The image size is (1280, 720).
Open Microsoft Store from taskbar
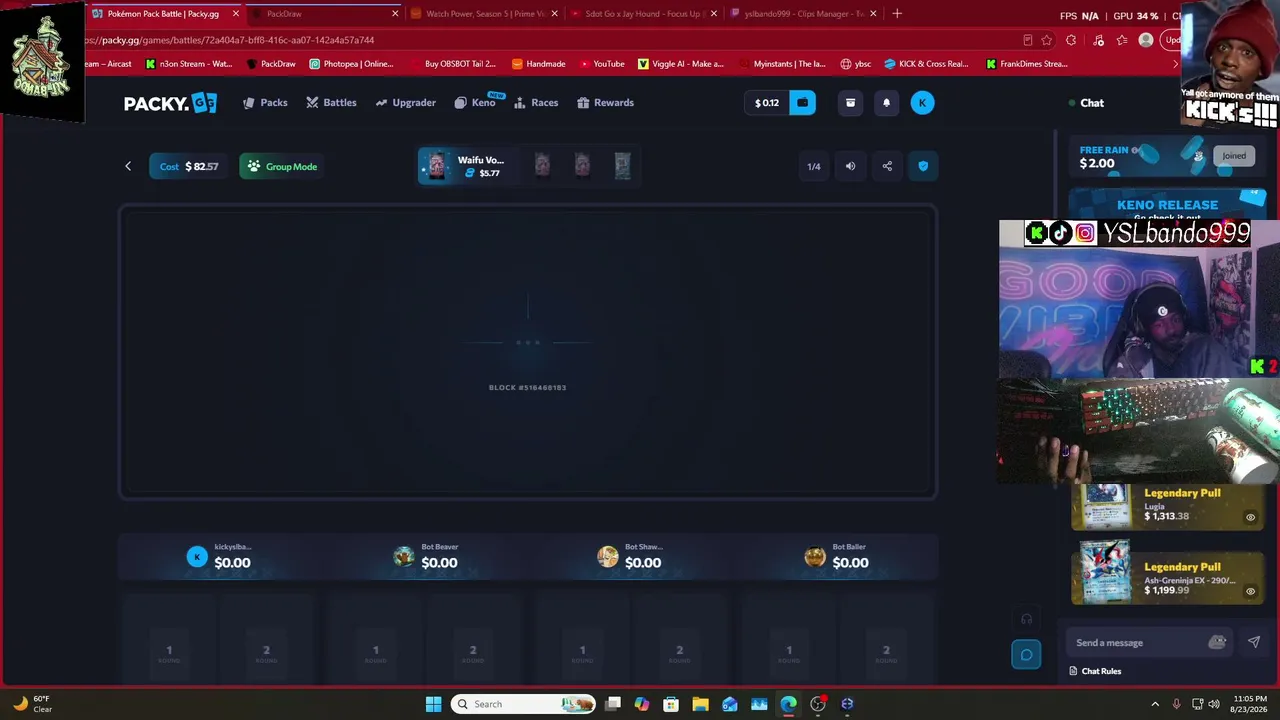(671, 704)
